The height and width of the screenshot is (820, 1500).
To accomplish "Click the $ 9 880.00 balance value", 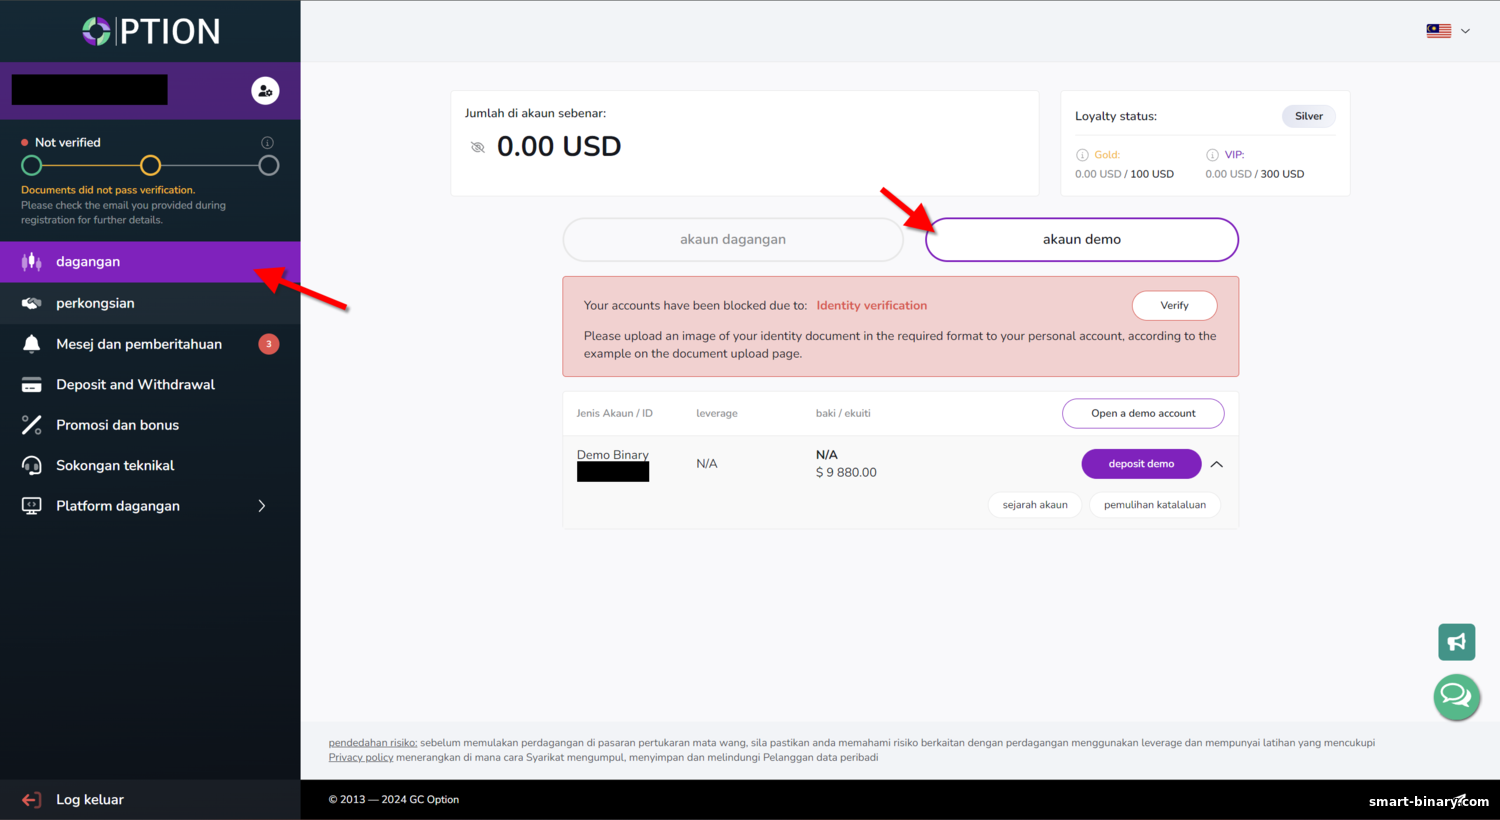I will pyautogui.click(x=846, y=473).
